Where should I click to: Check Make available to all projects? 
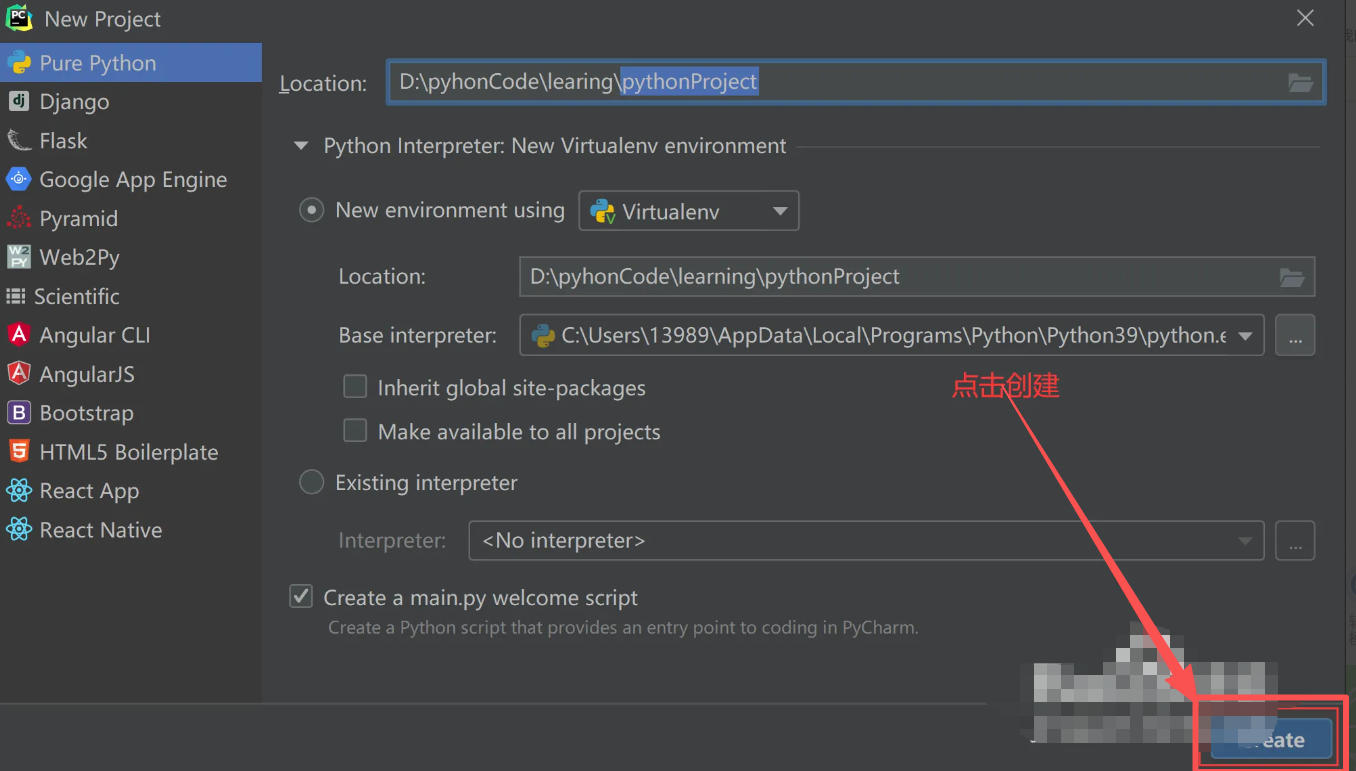pos(355,431)
